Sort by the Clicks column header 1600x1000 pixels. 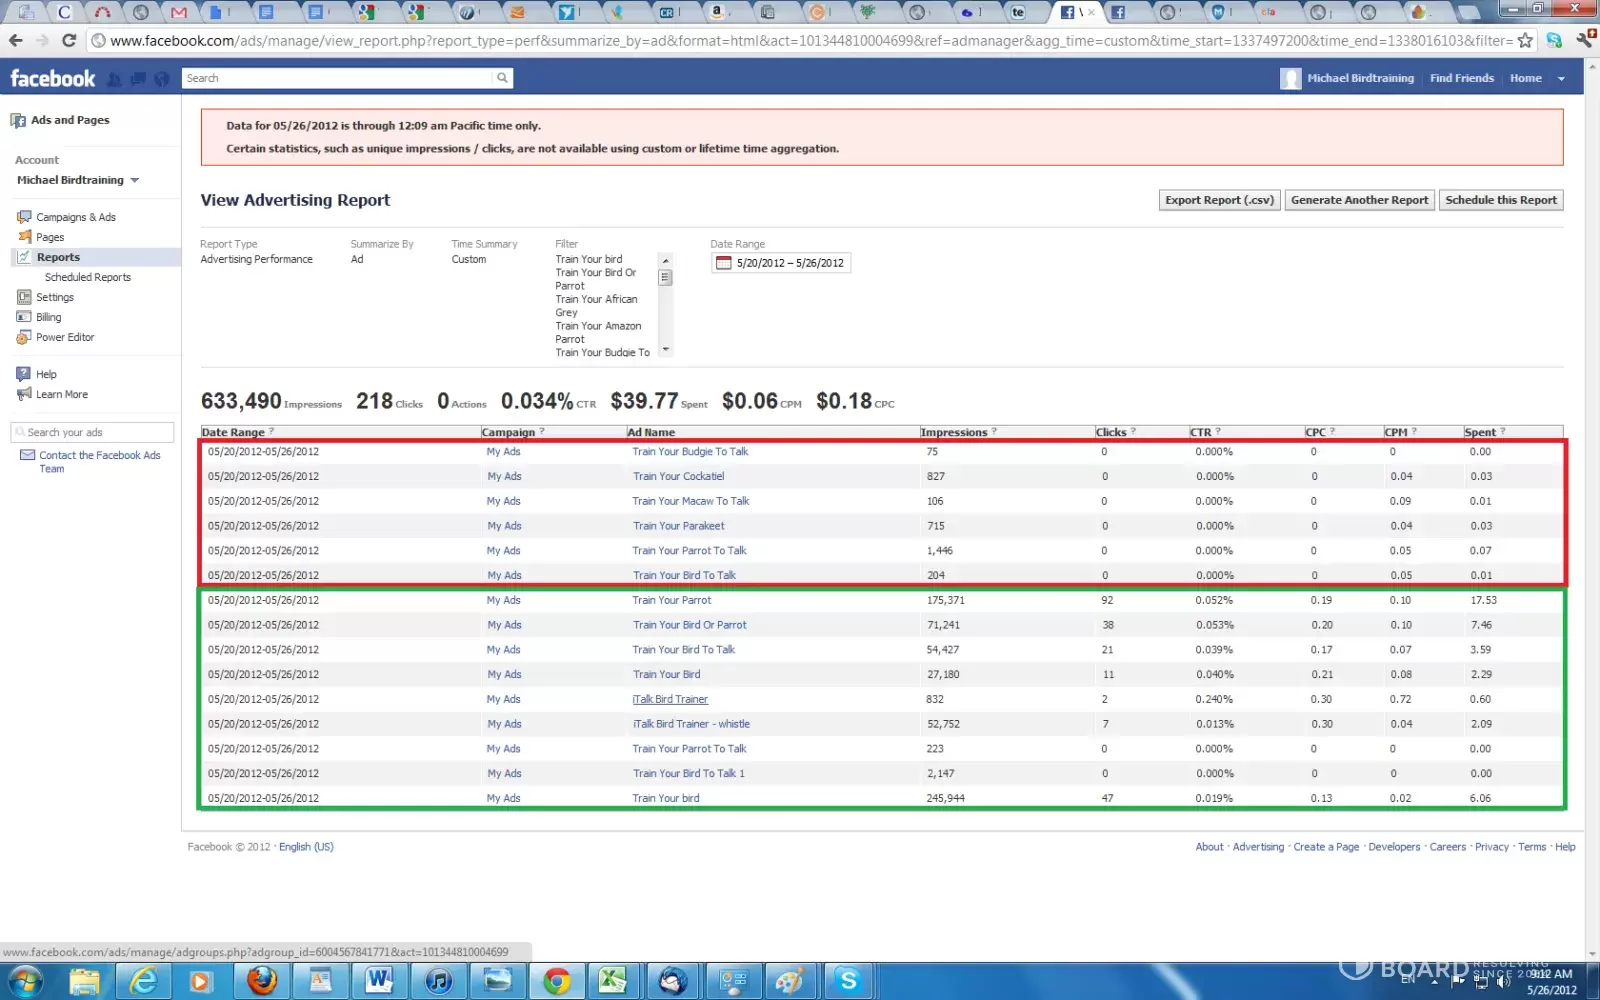tap(1111, 432)
